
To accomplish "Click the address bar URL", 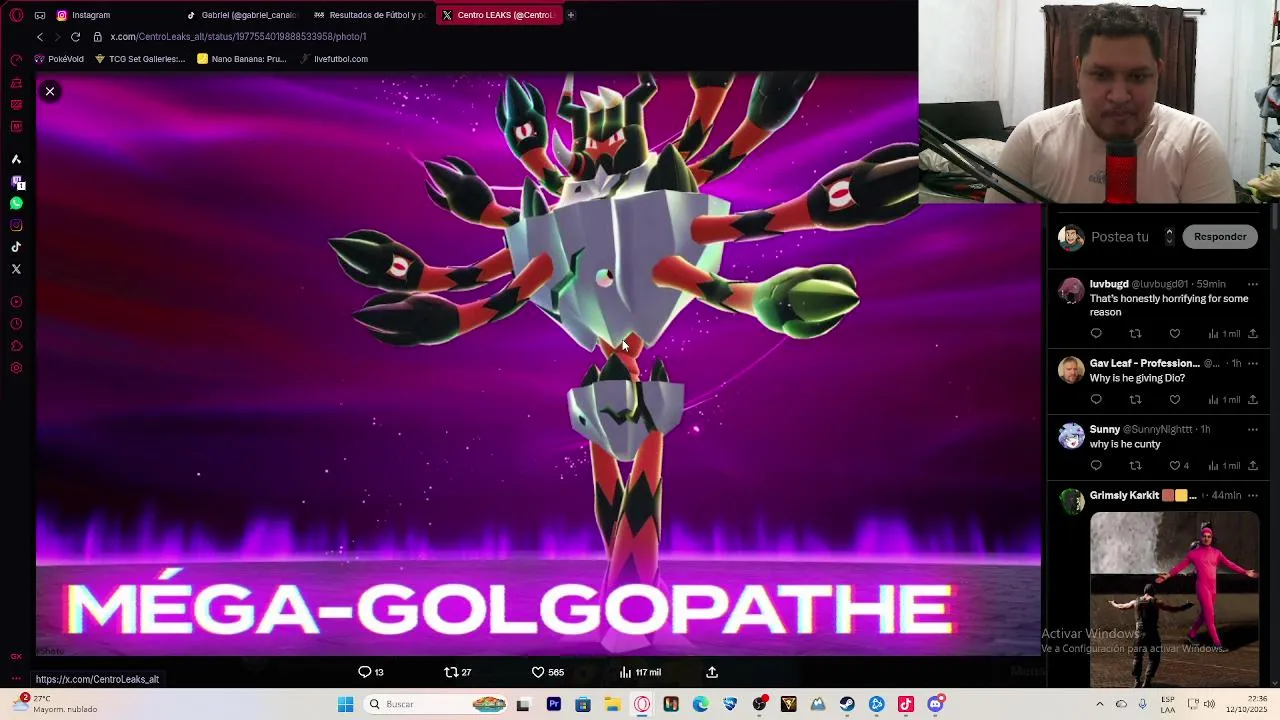I will (x=238, y=37).
